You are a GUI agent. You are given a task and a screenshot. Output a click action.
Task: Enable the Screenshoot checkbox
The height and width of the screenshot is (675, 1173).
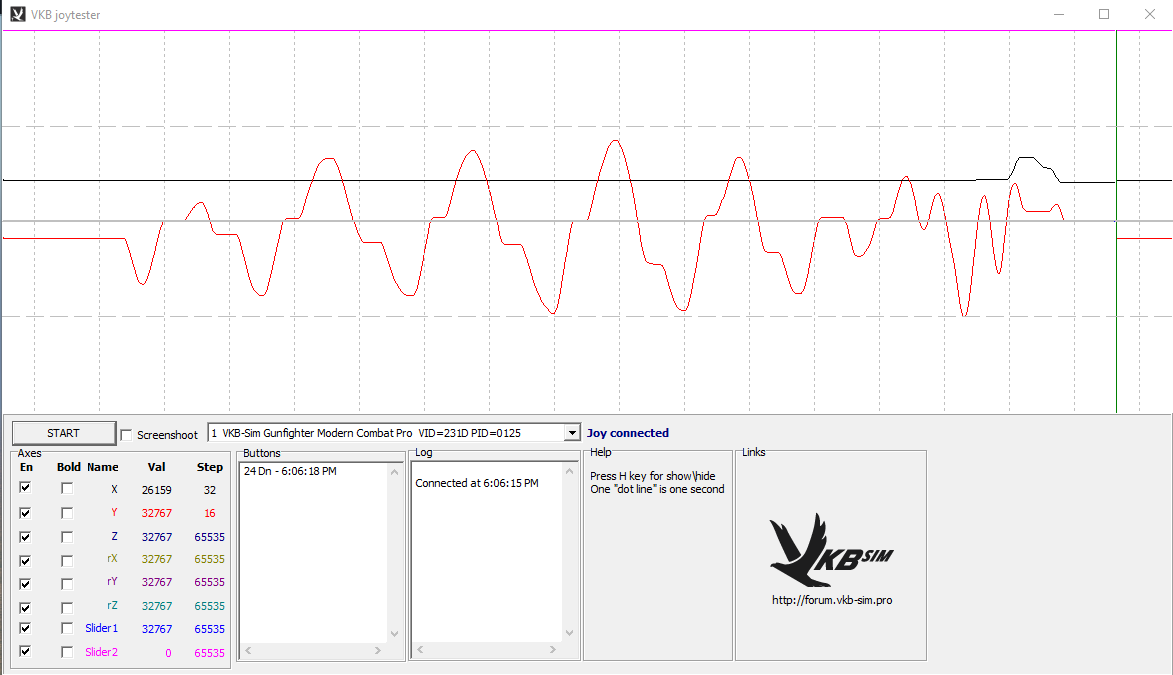126,435
